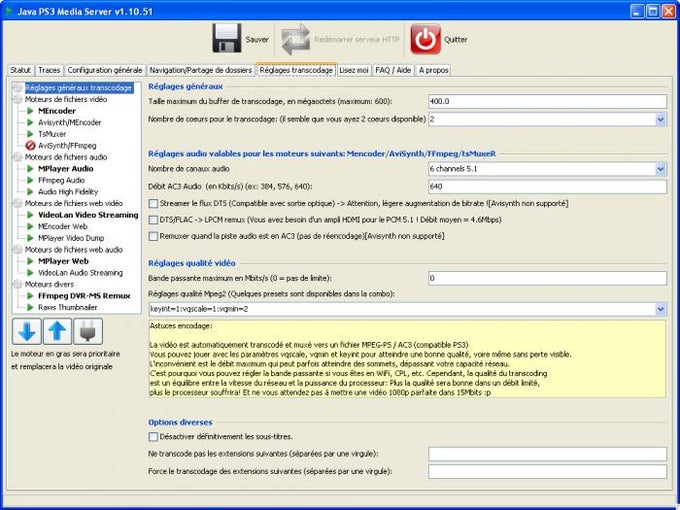This screenshot has height=510, width=680.
Task: Select TsMuxer in the engine tree
Action: [x=52, y=134]
